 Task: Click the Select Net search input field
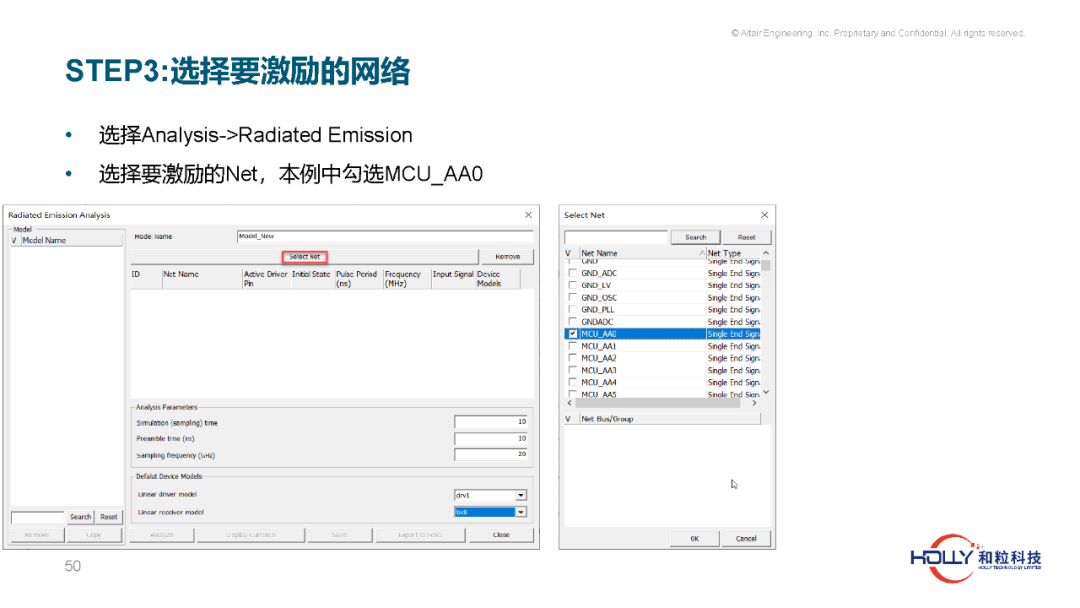point(616,238)
